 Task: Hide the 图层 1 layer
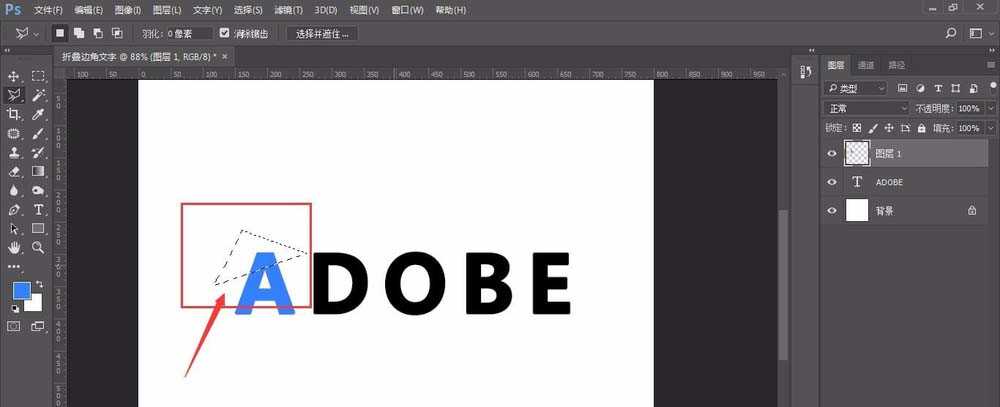point(831,153)
